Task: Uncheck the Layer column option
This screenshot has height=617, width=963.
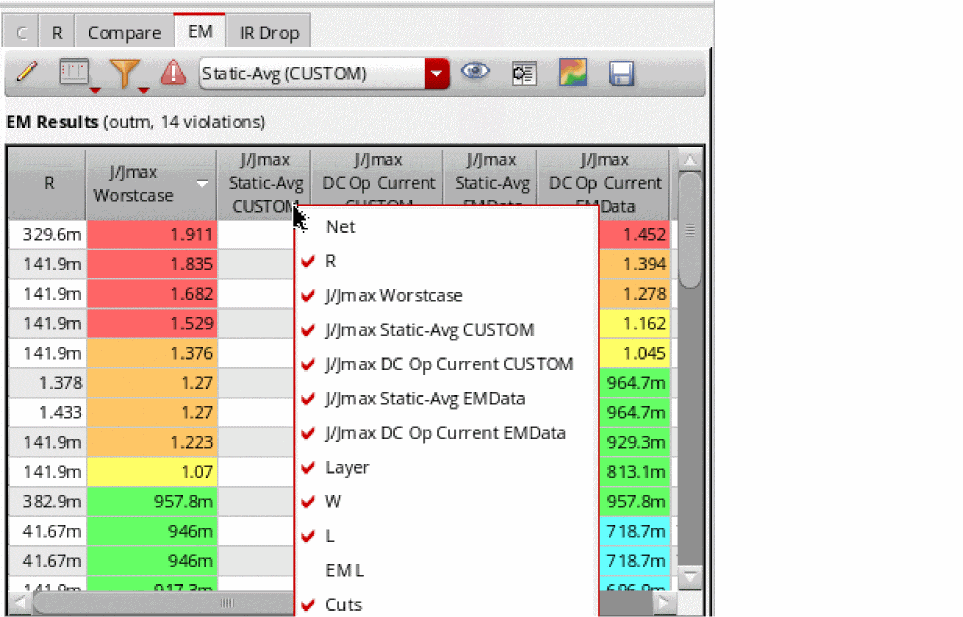Action: (x=347, y=468)
